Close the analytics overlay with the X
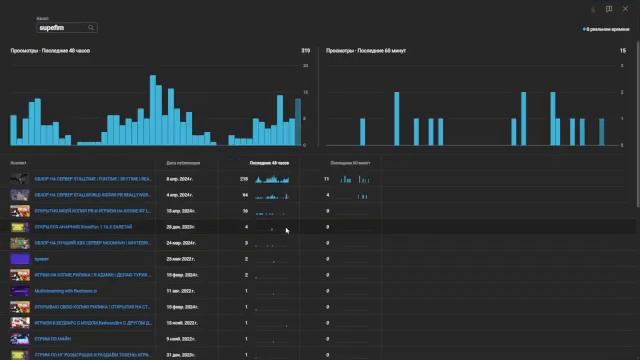Screen dimensions: 640x360 [625, 9]
